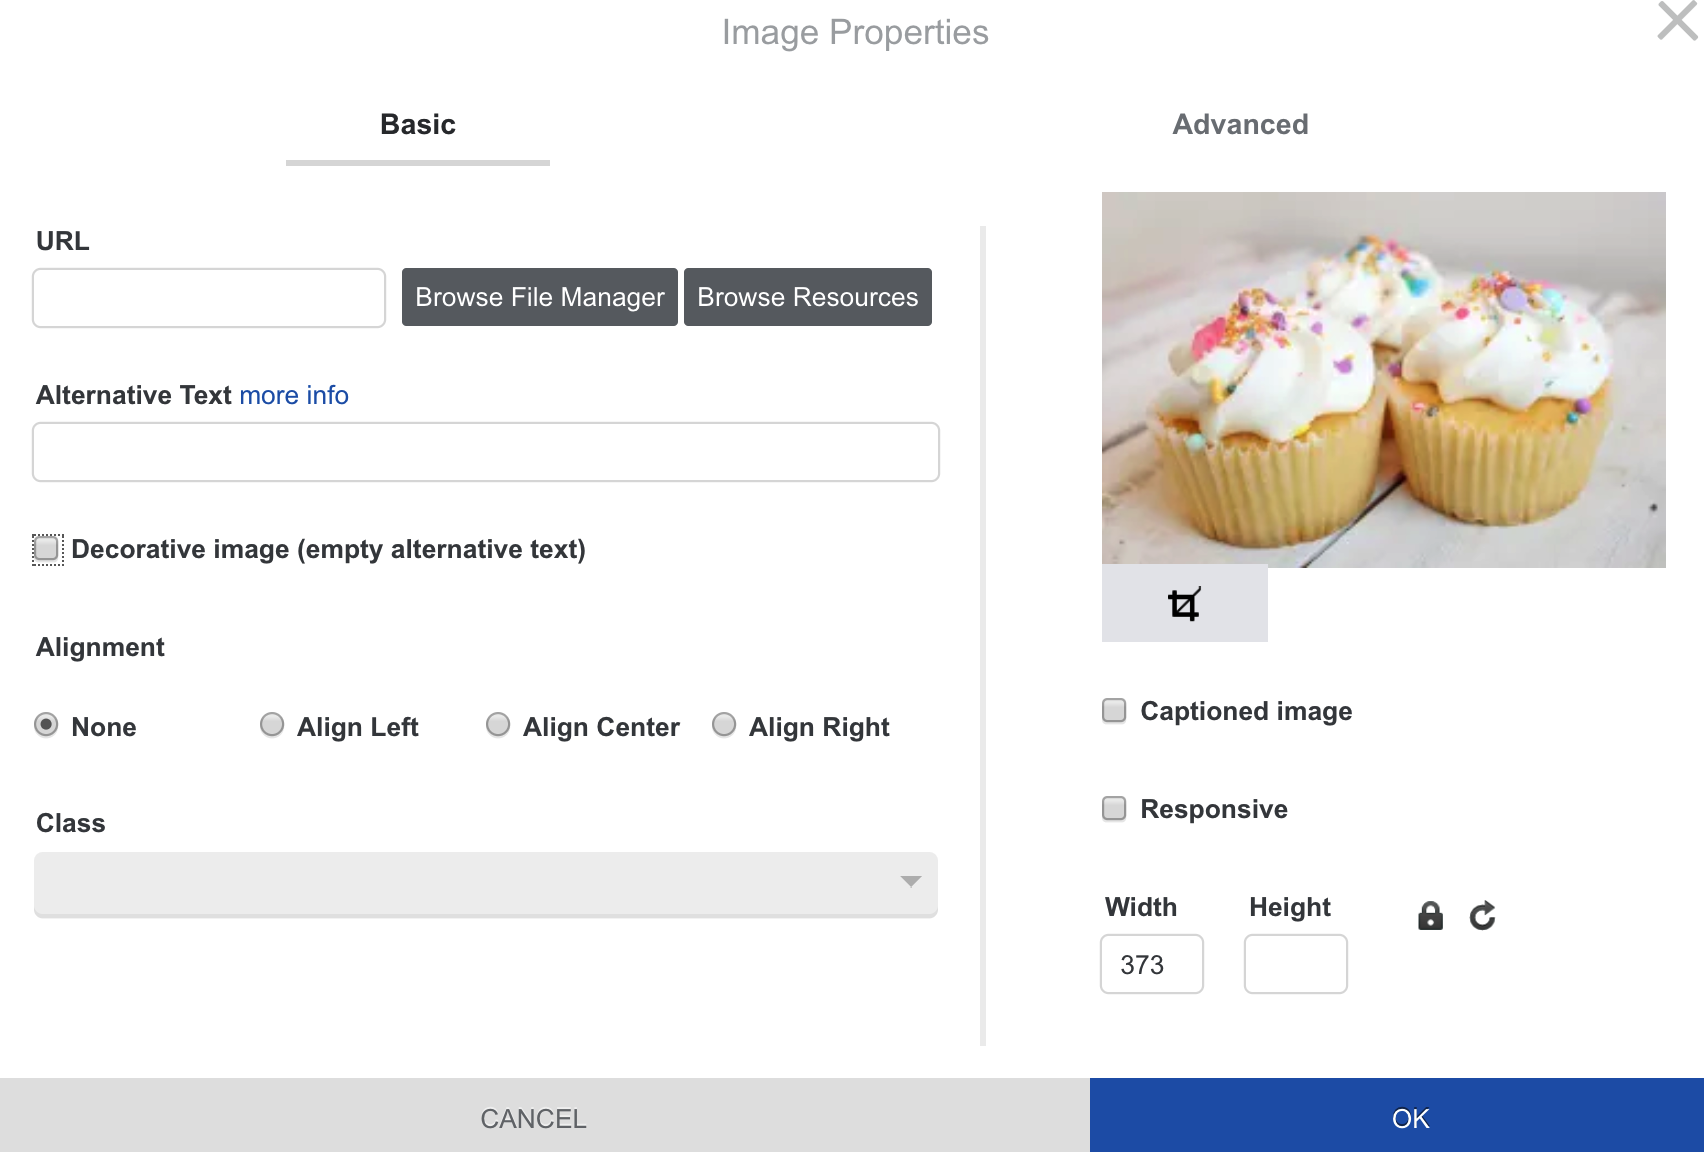
Task: Select the Align Center radio button
Action: pyautogui.click(x=498, y=725)
